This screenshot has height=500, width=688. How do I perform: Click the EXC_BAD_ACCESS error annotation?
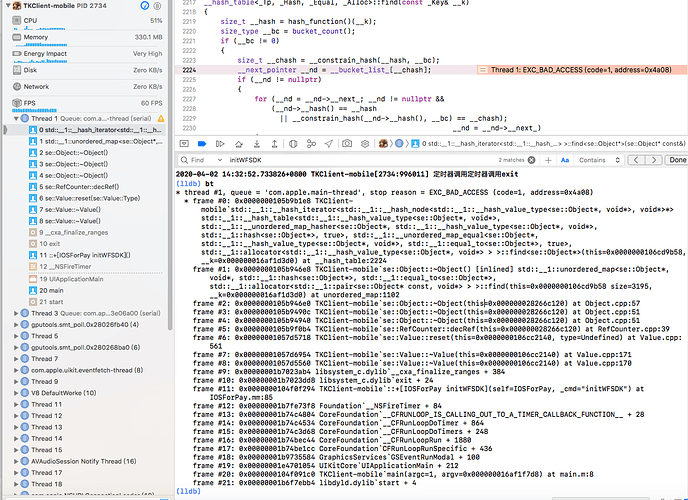(582, 70)
